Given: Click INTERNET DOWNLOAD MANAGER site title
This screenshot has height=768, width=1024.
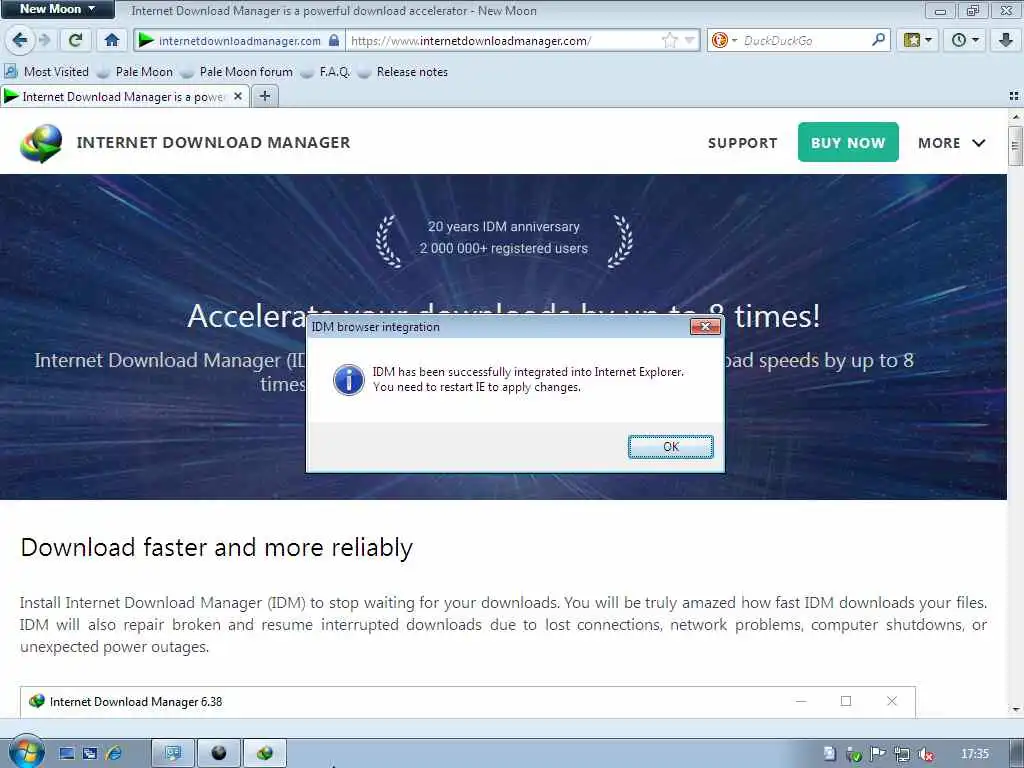Looking at the screenshot, I should [x=214, y=142].
